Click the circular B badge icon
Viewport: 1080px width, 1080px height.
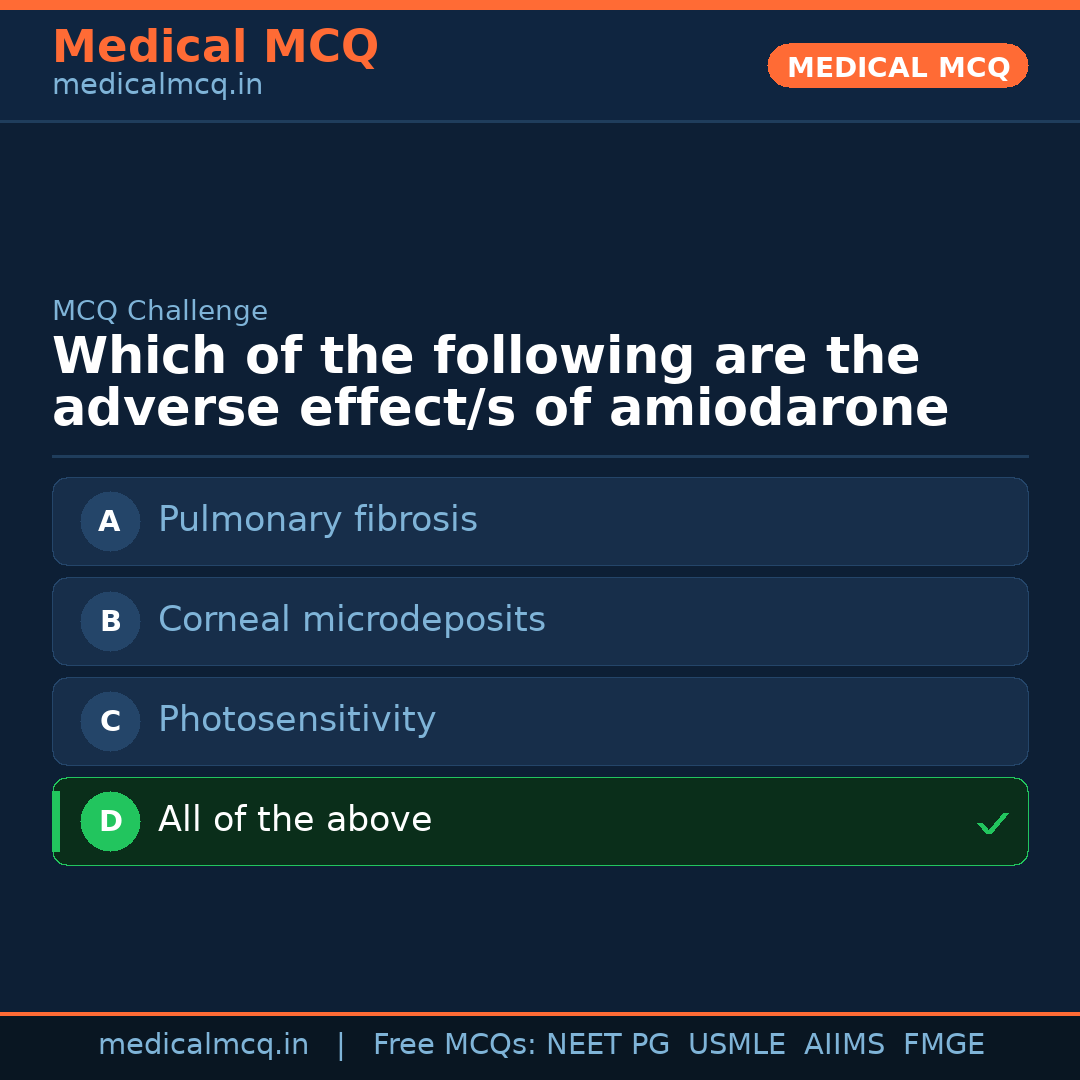click(x=110, y=621)
